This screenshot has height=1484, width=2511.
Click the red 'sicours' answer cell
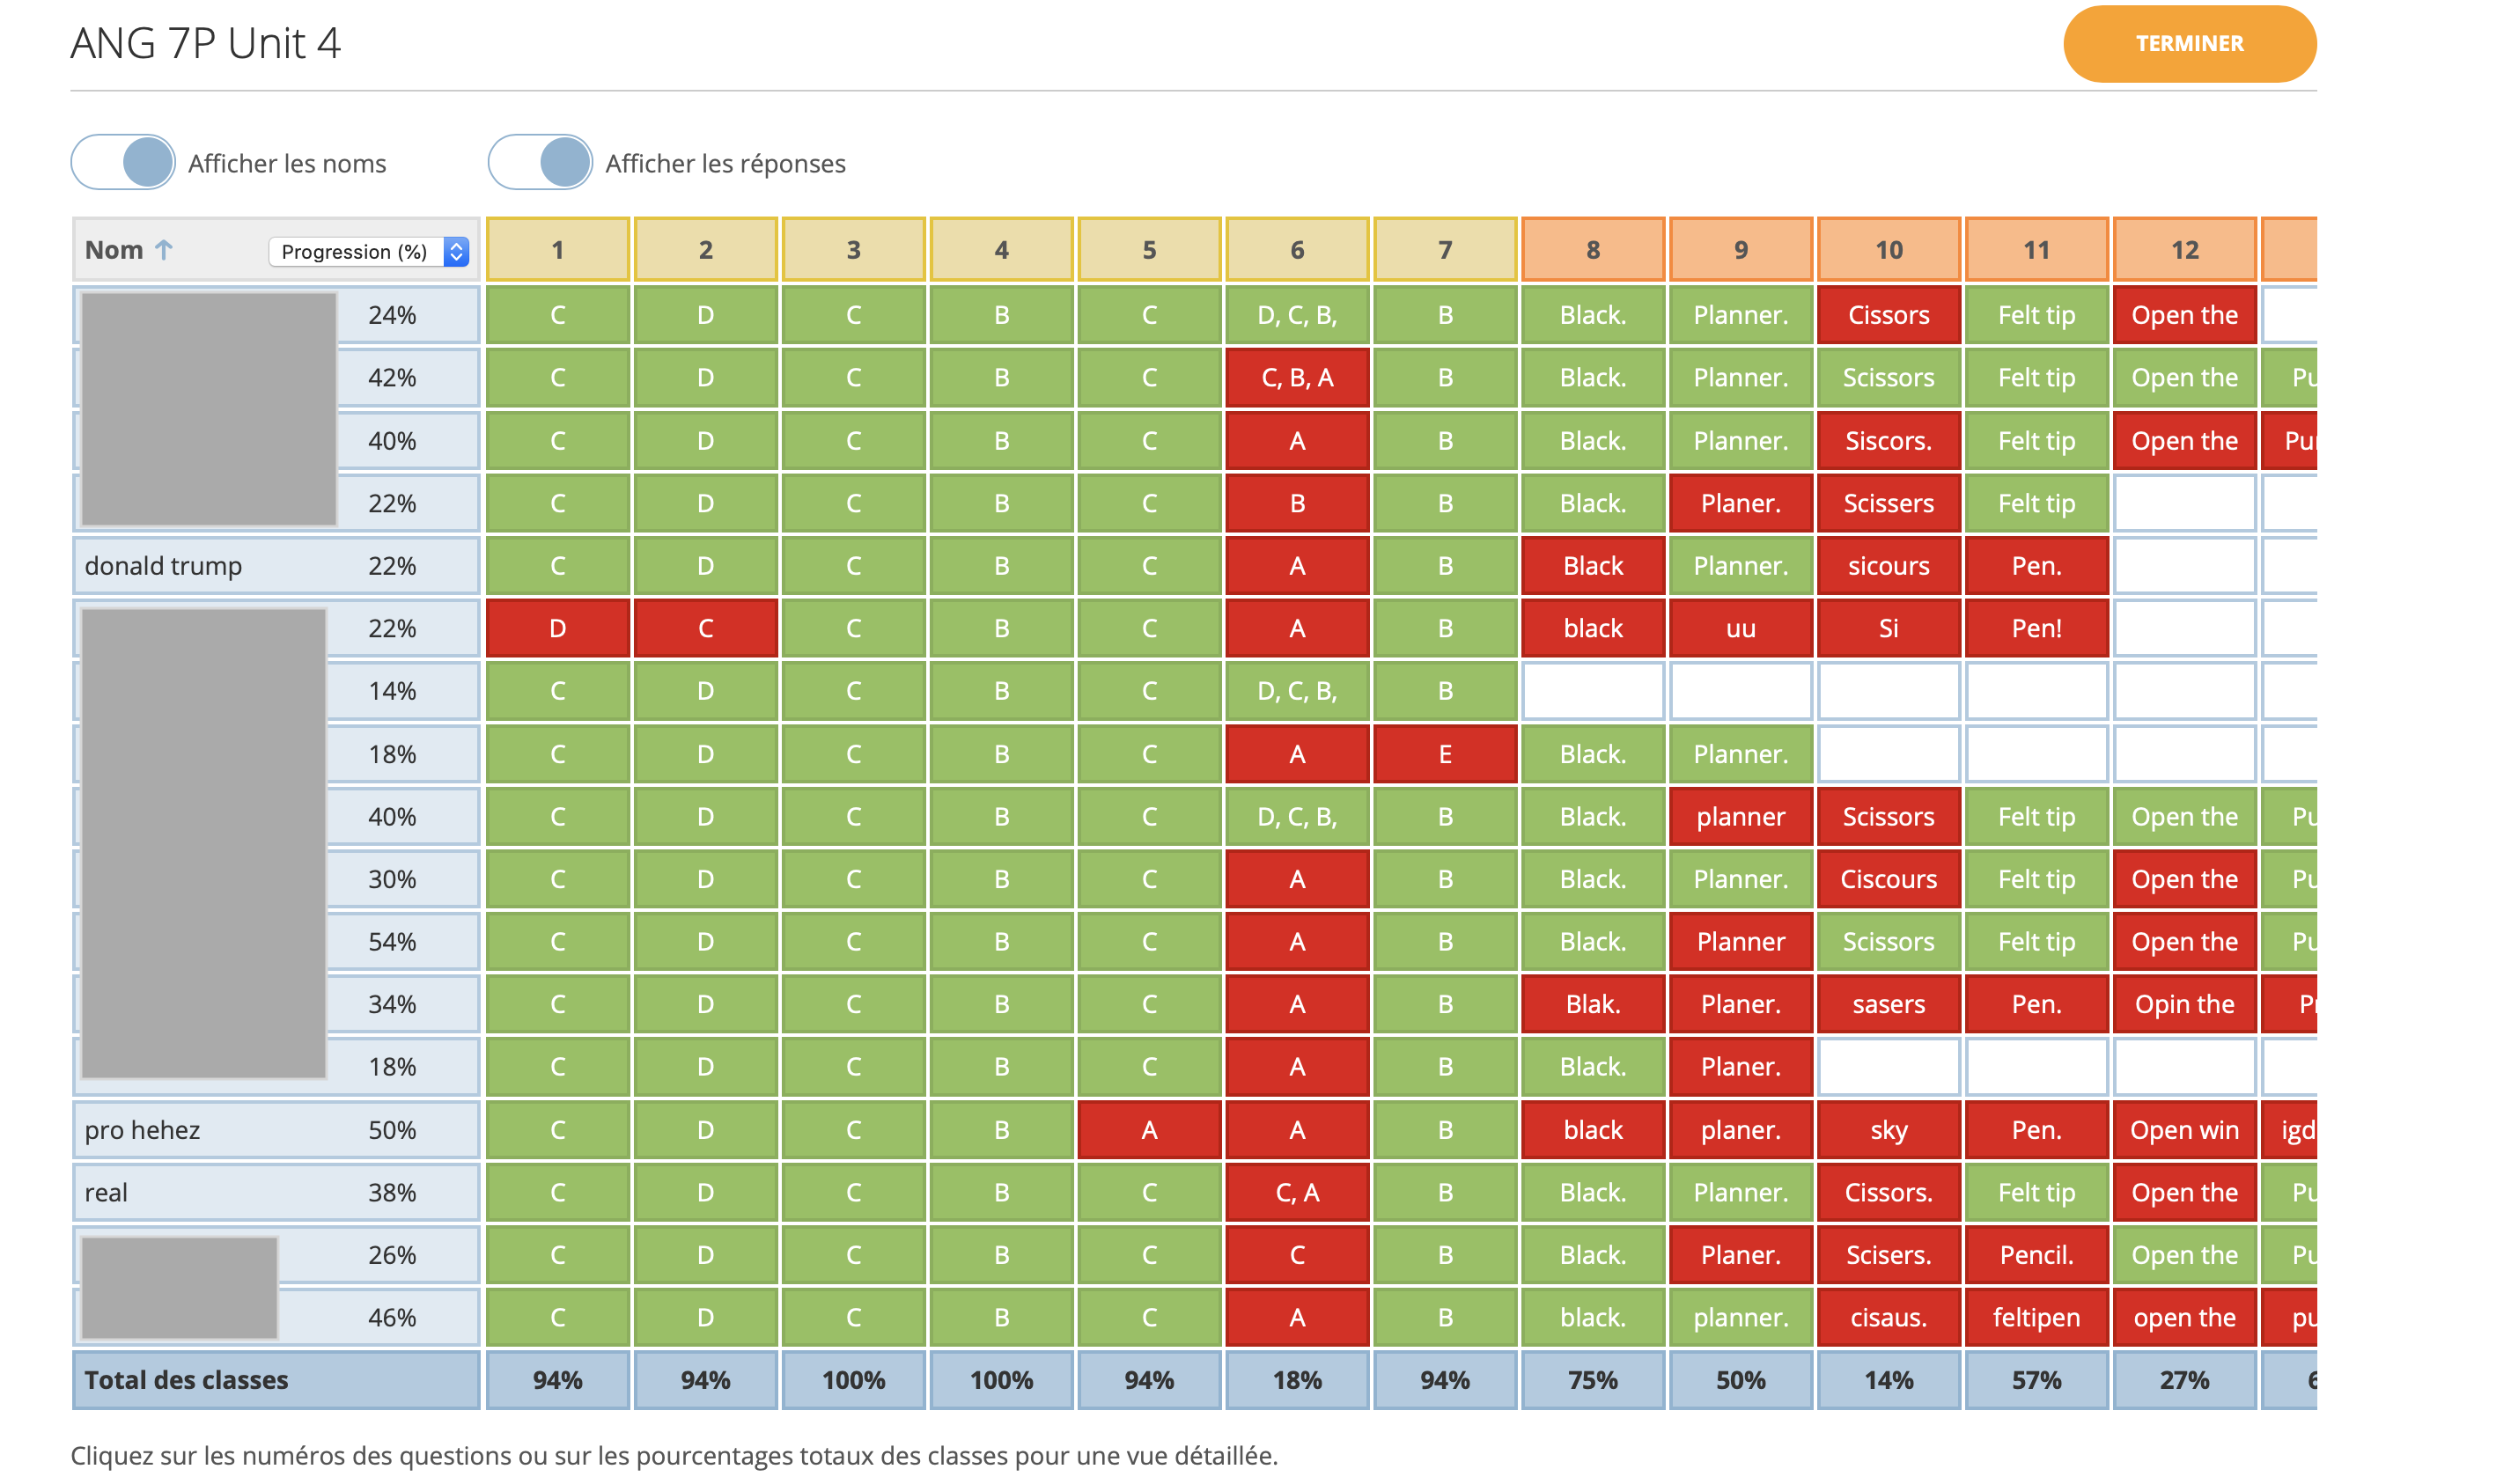point(1888,566)
